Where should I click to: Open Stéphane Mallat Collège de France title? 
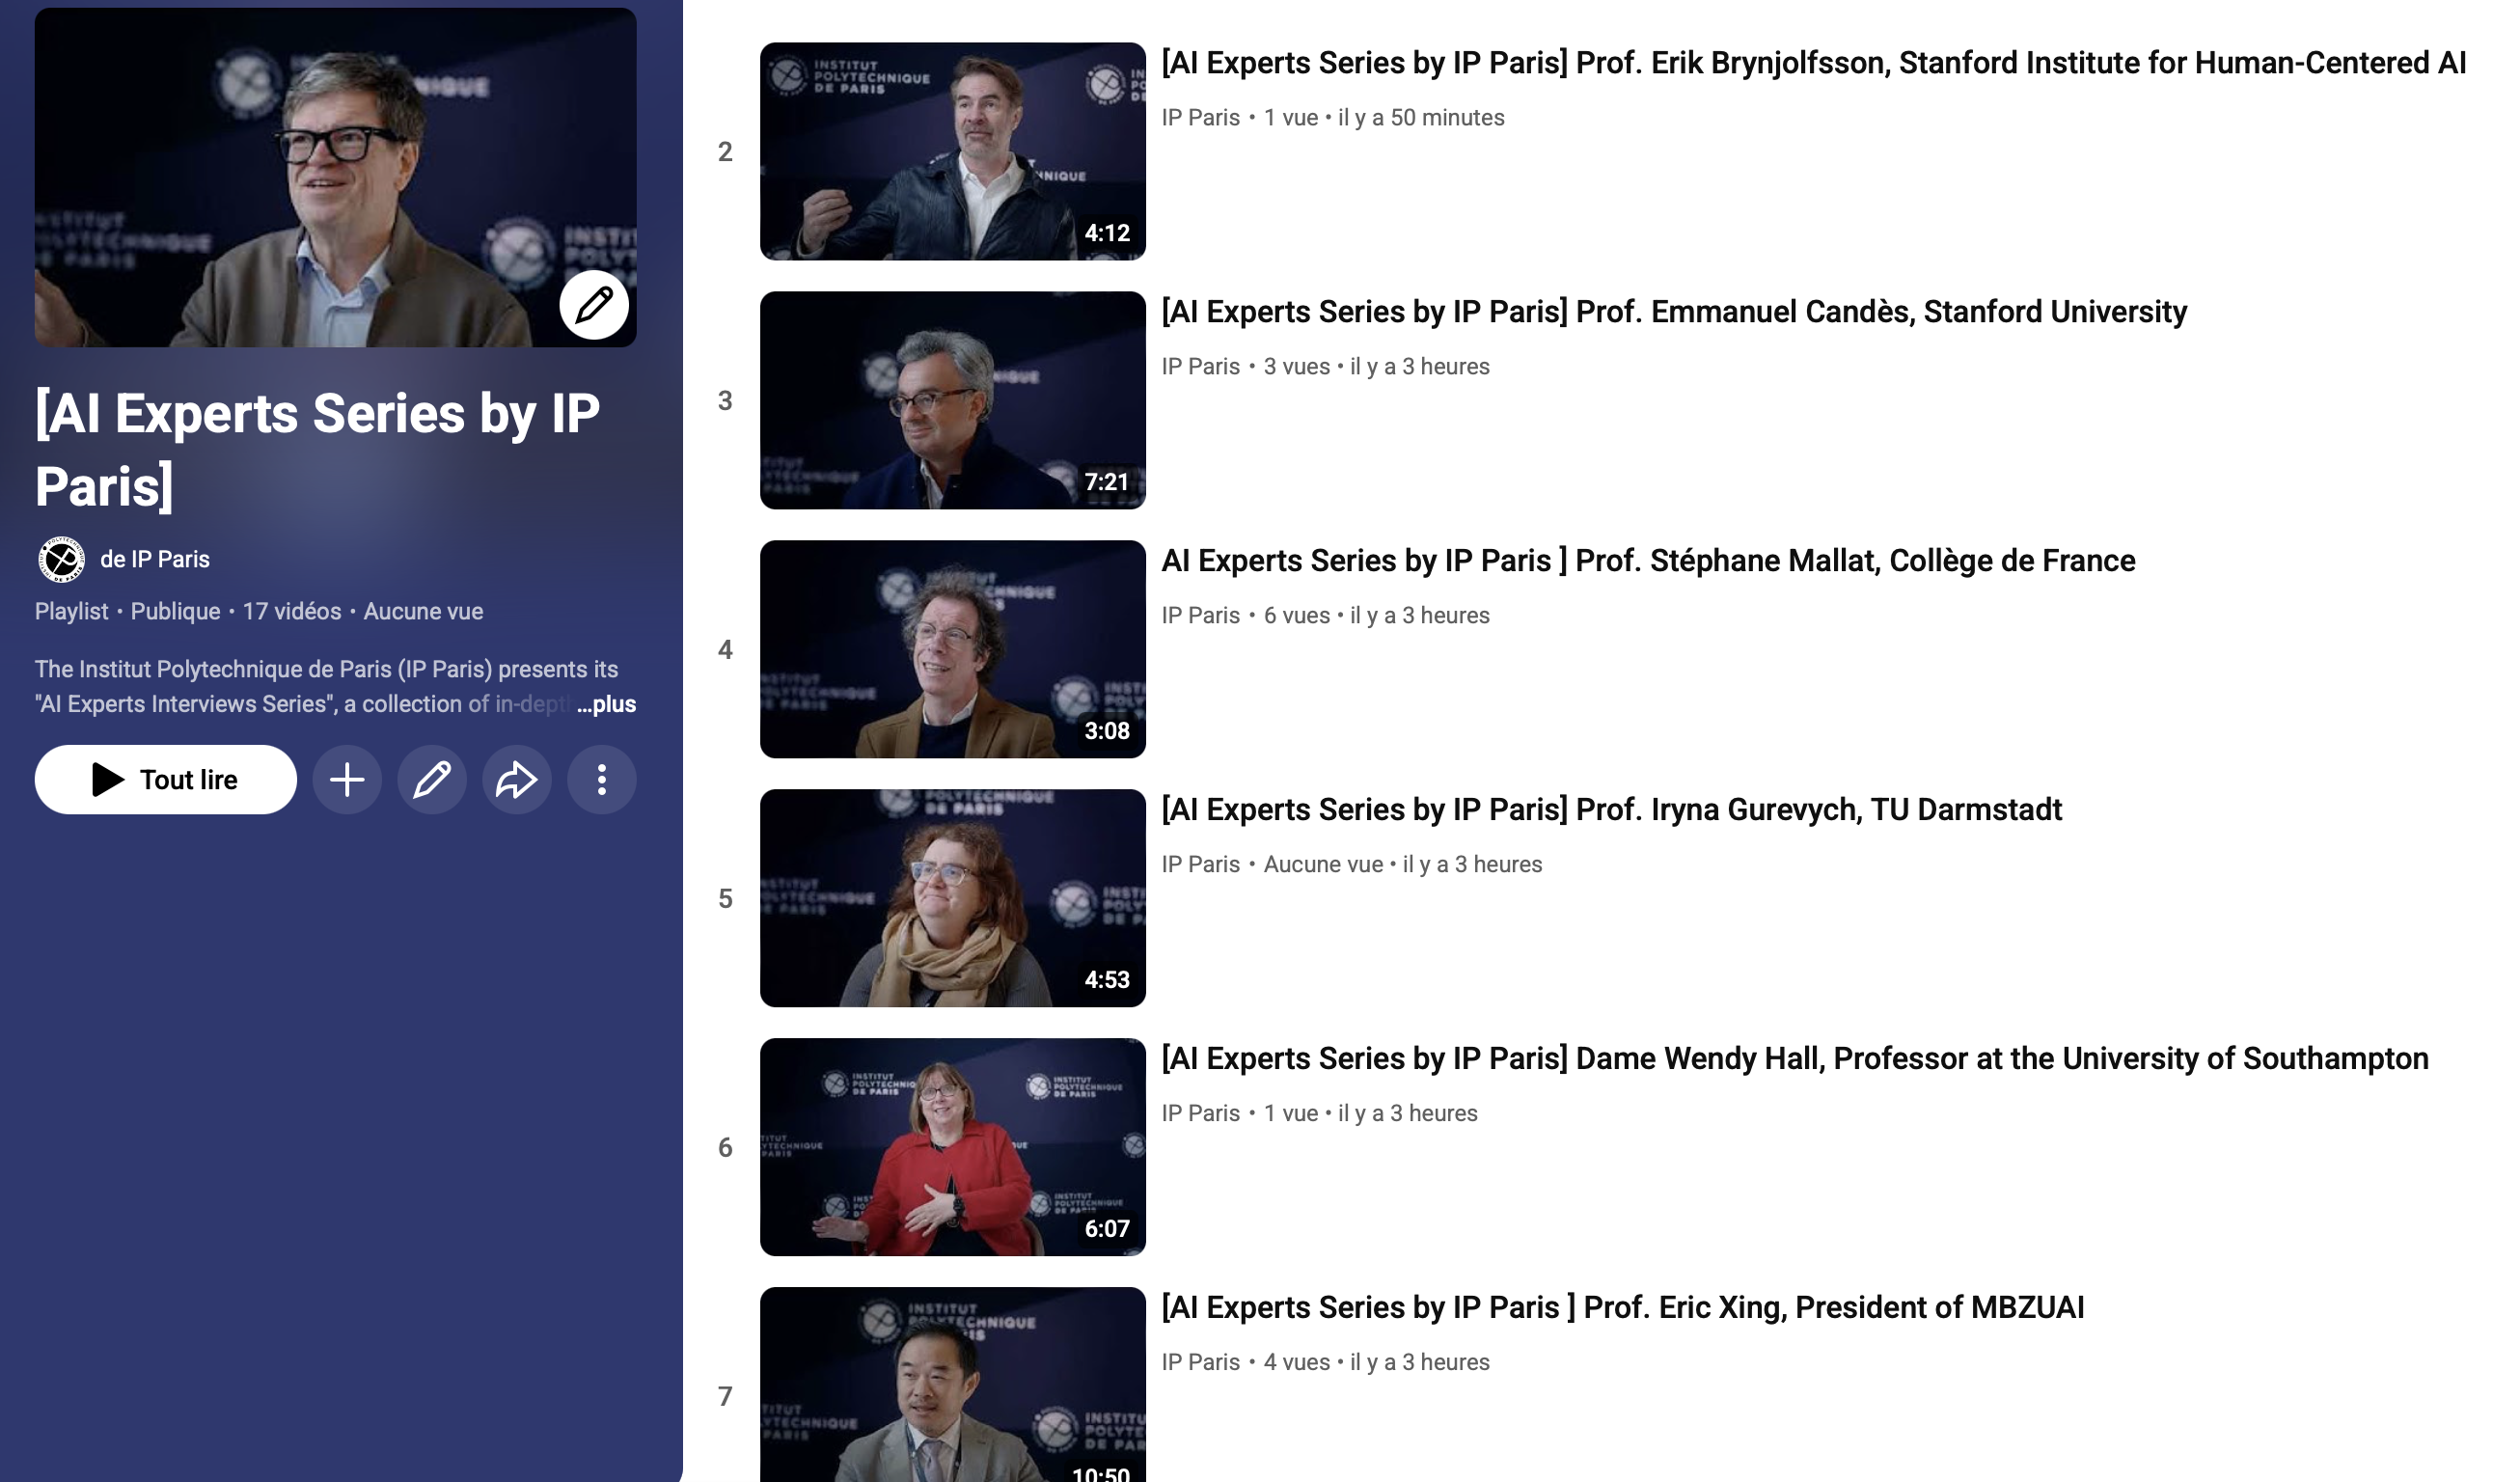pyautogui.click(x=1647, y=561)
